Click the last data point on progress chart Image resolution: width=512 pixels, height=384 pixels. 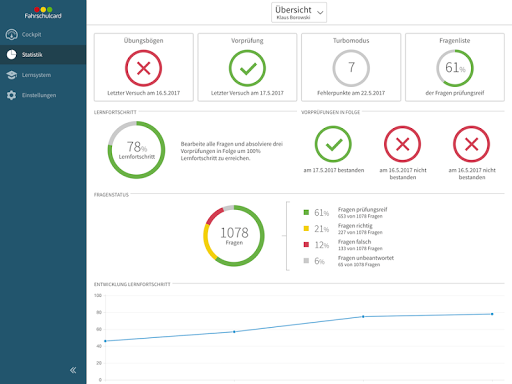click(x=492, y=314)
